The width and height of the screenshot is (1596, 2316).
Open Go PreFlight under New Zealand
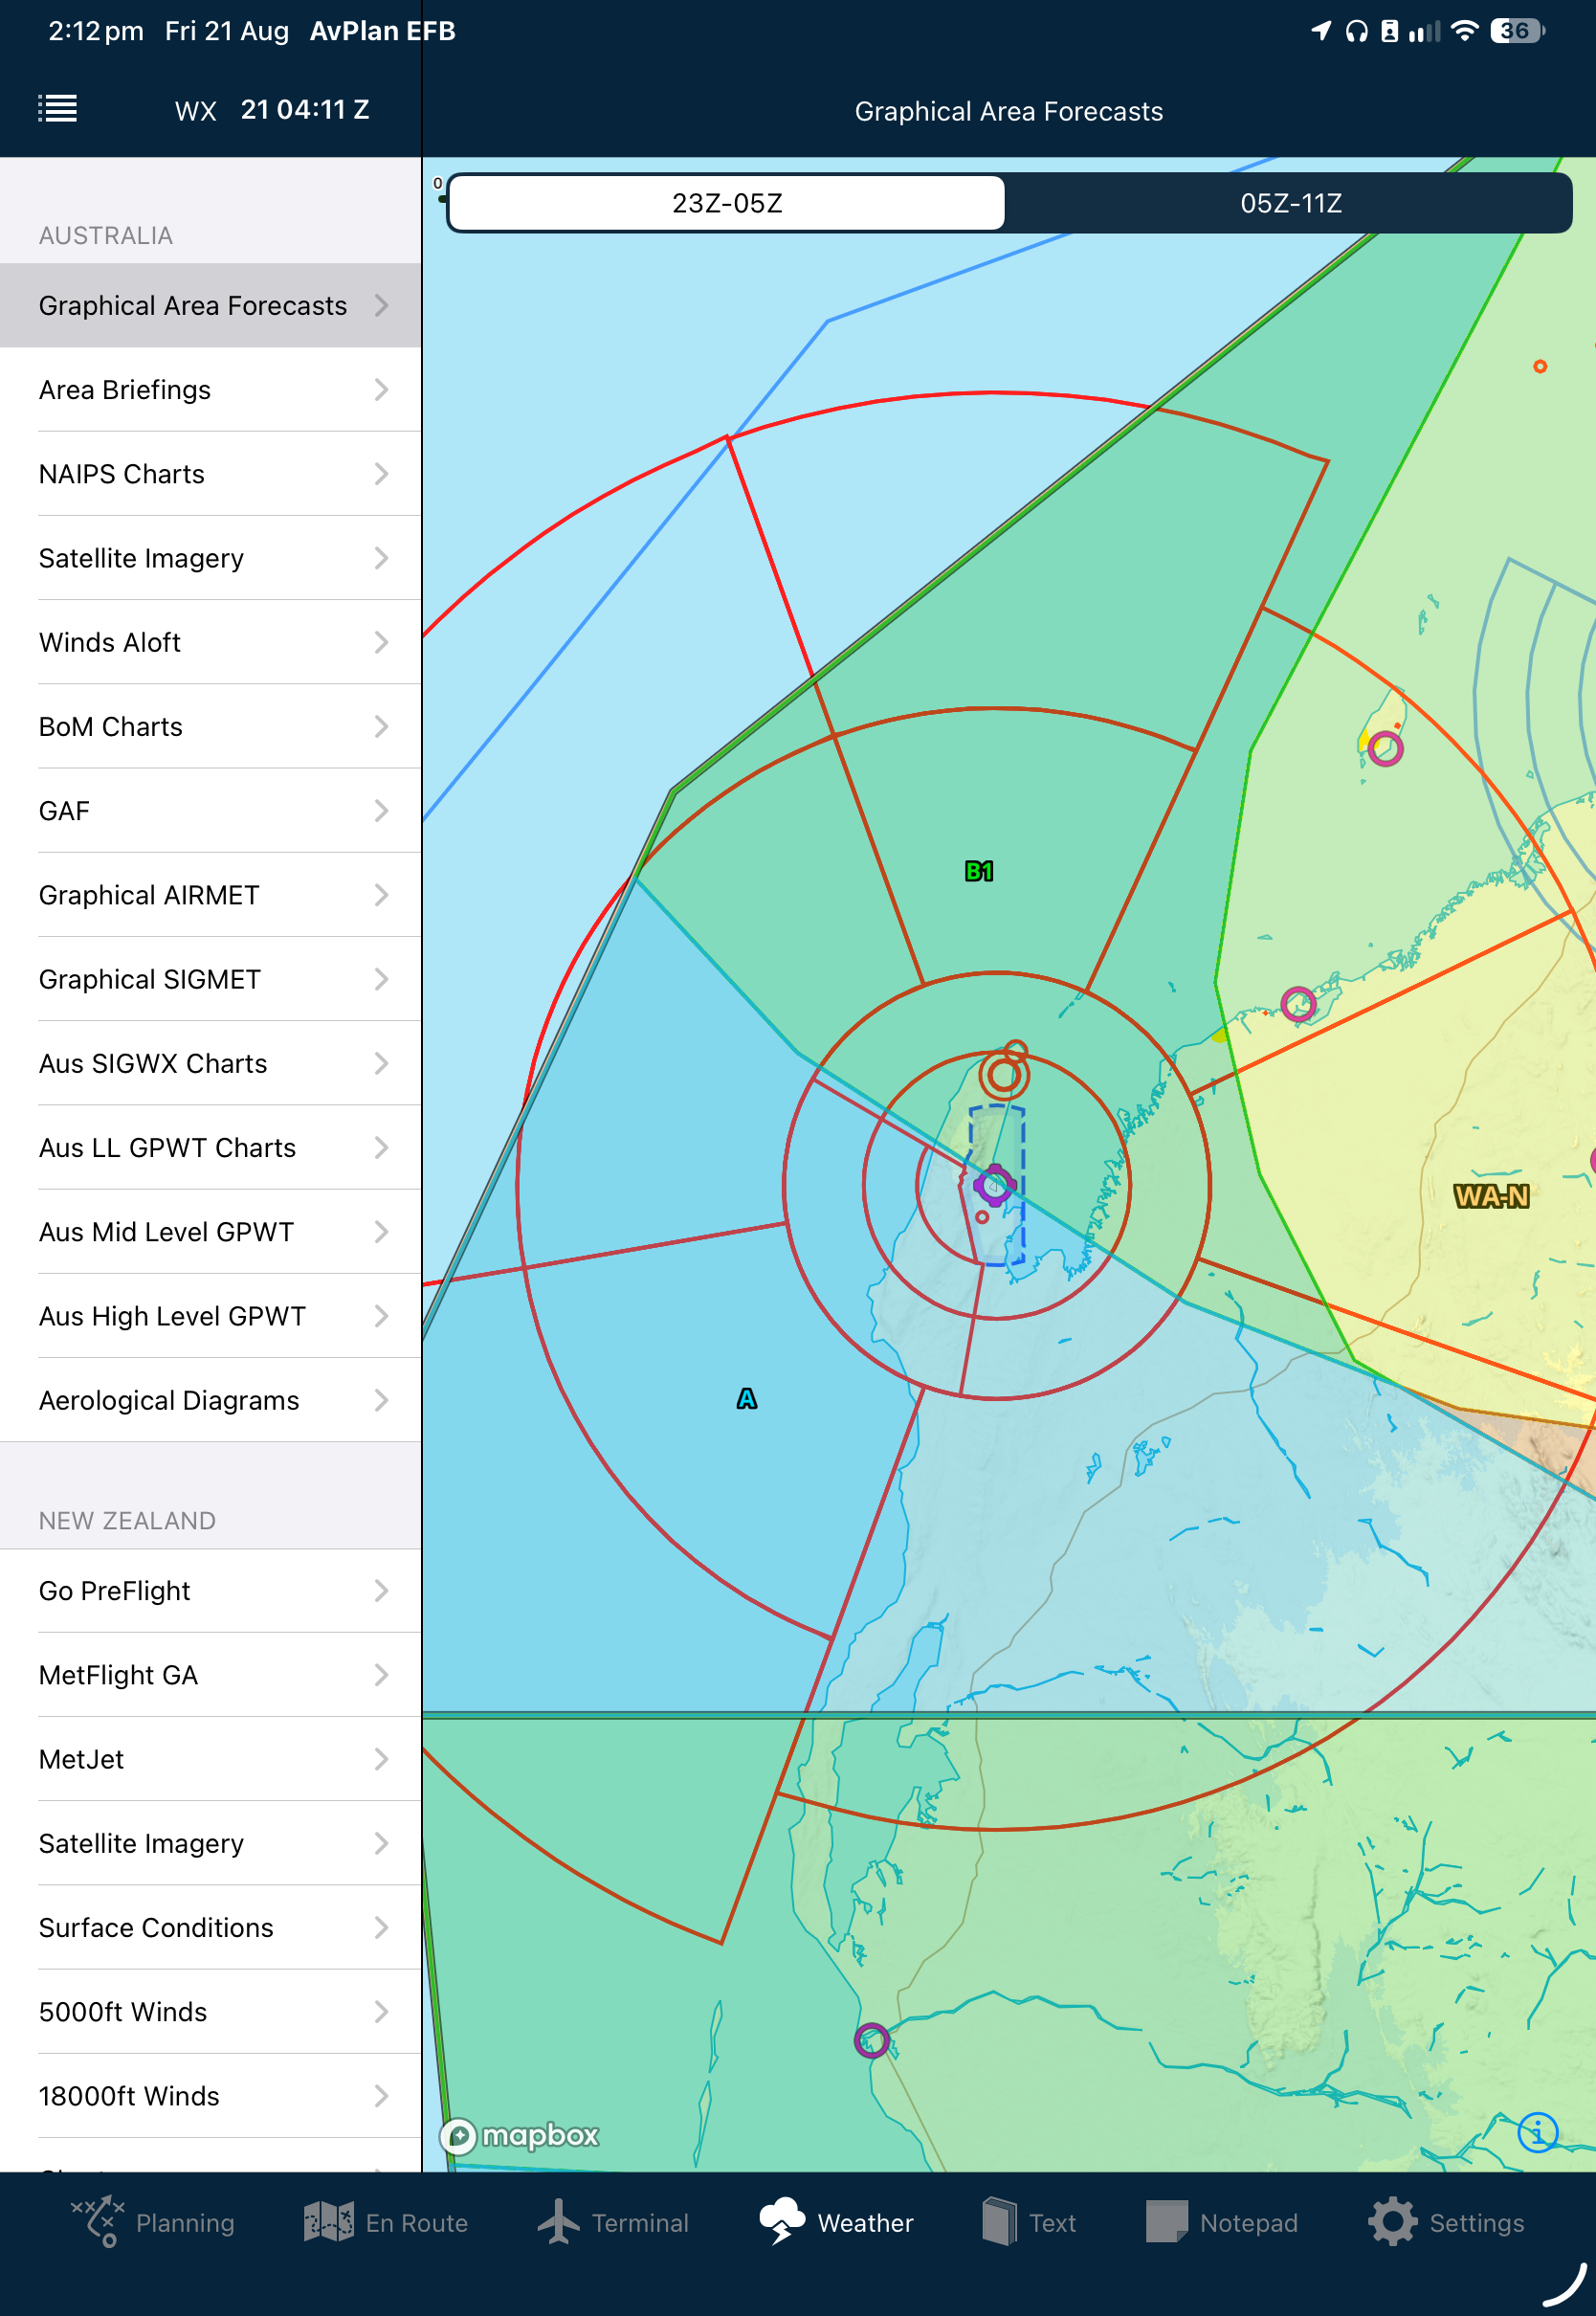pos(210,1590)
